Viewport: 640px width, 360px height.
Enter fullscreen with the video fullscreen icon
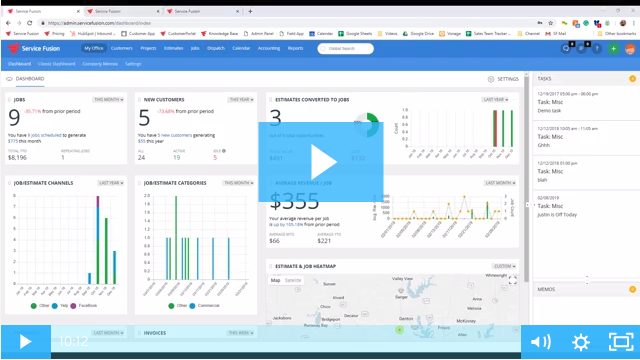(x=621, y=342)
